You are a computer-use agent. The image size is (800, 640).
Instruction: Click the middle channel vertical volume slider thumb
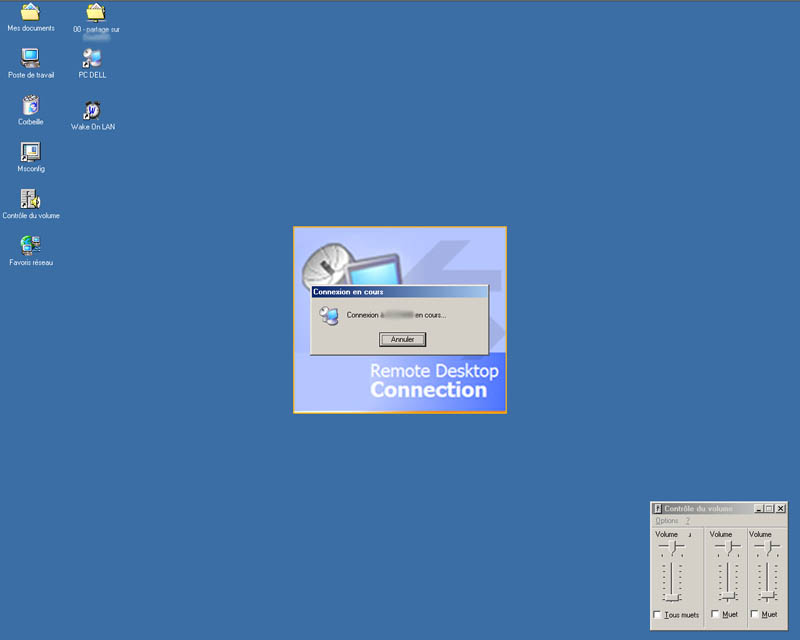pos(728,596)
